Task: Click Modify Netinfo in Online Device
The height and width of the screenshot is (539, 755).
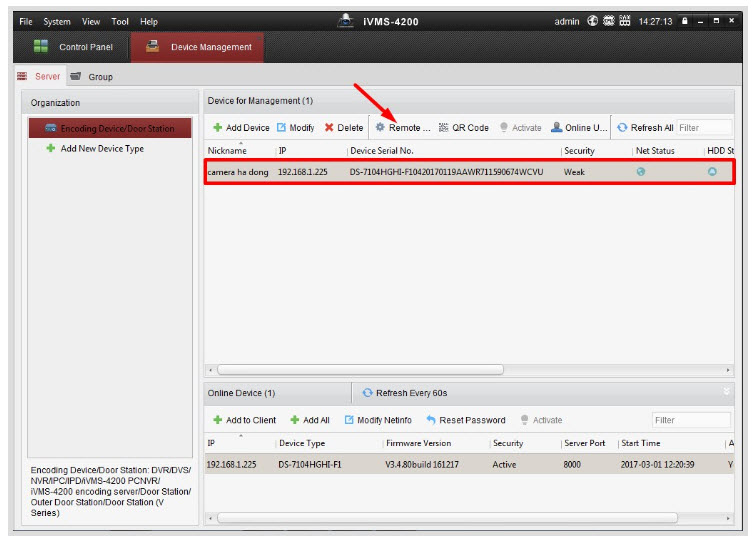Action: (378, 420)
